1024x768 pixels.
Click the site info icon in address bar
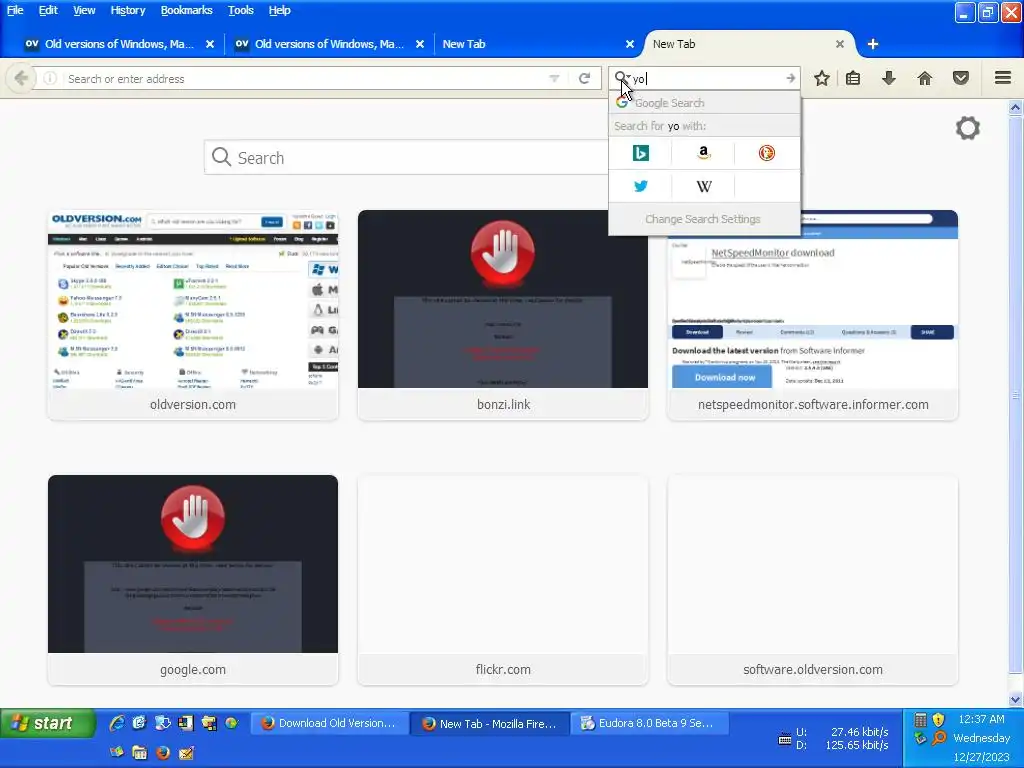tap(50, 78)
